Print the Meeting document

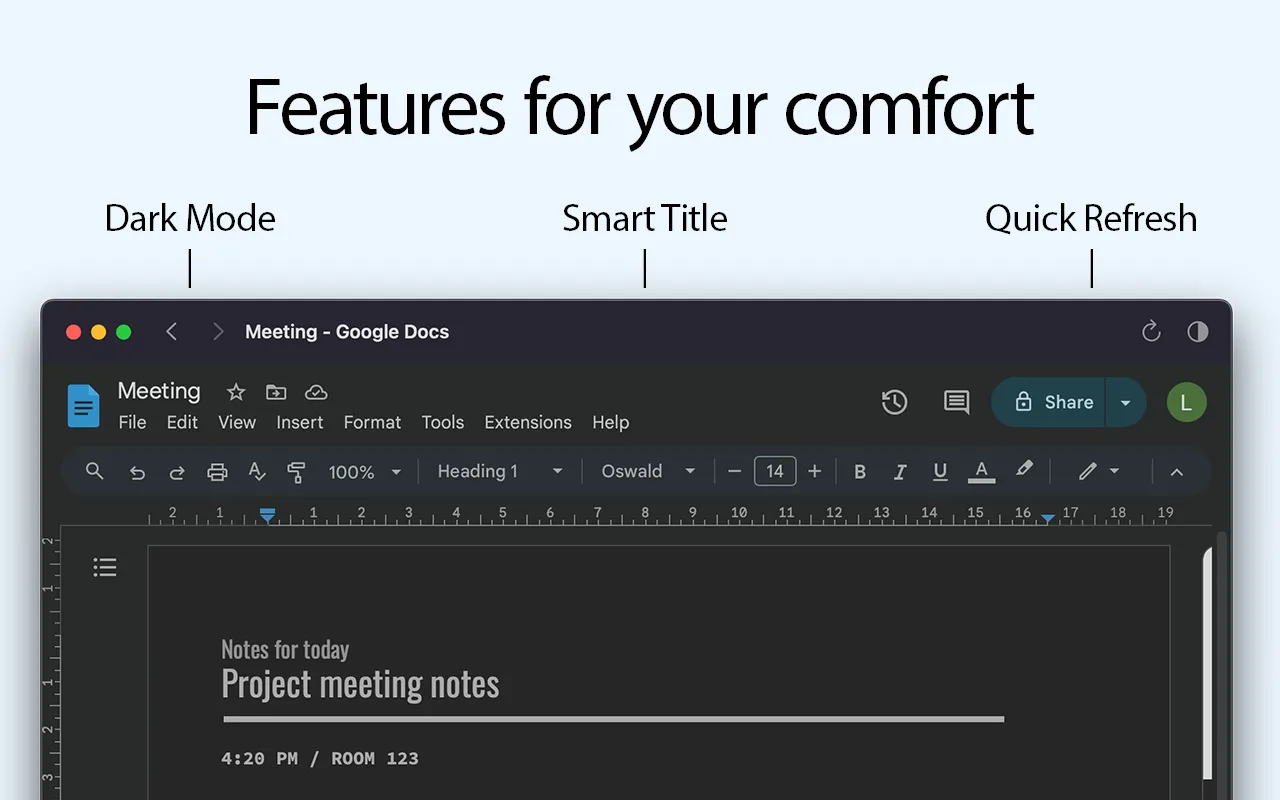tap(217, 471)
